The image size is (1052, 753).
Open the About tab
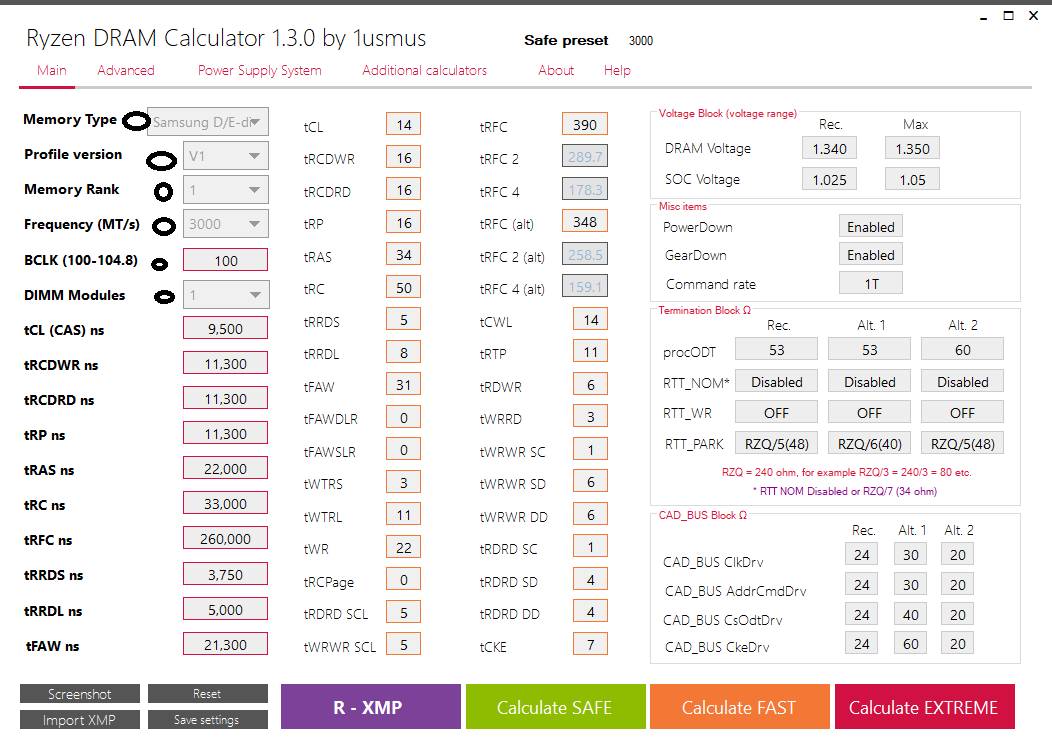click(x=556, y=70)
